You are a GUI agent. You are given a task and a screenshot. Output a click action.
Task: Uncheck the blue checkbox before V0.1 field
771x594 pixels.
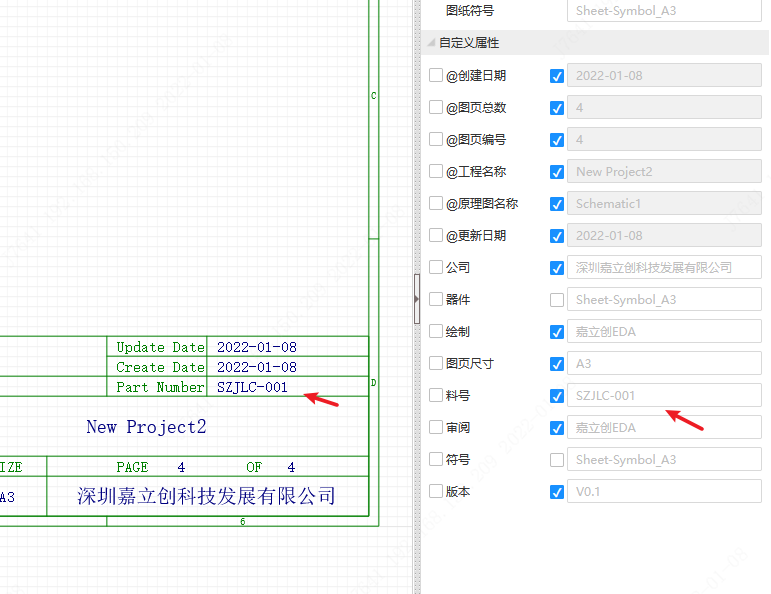(557, 492)
